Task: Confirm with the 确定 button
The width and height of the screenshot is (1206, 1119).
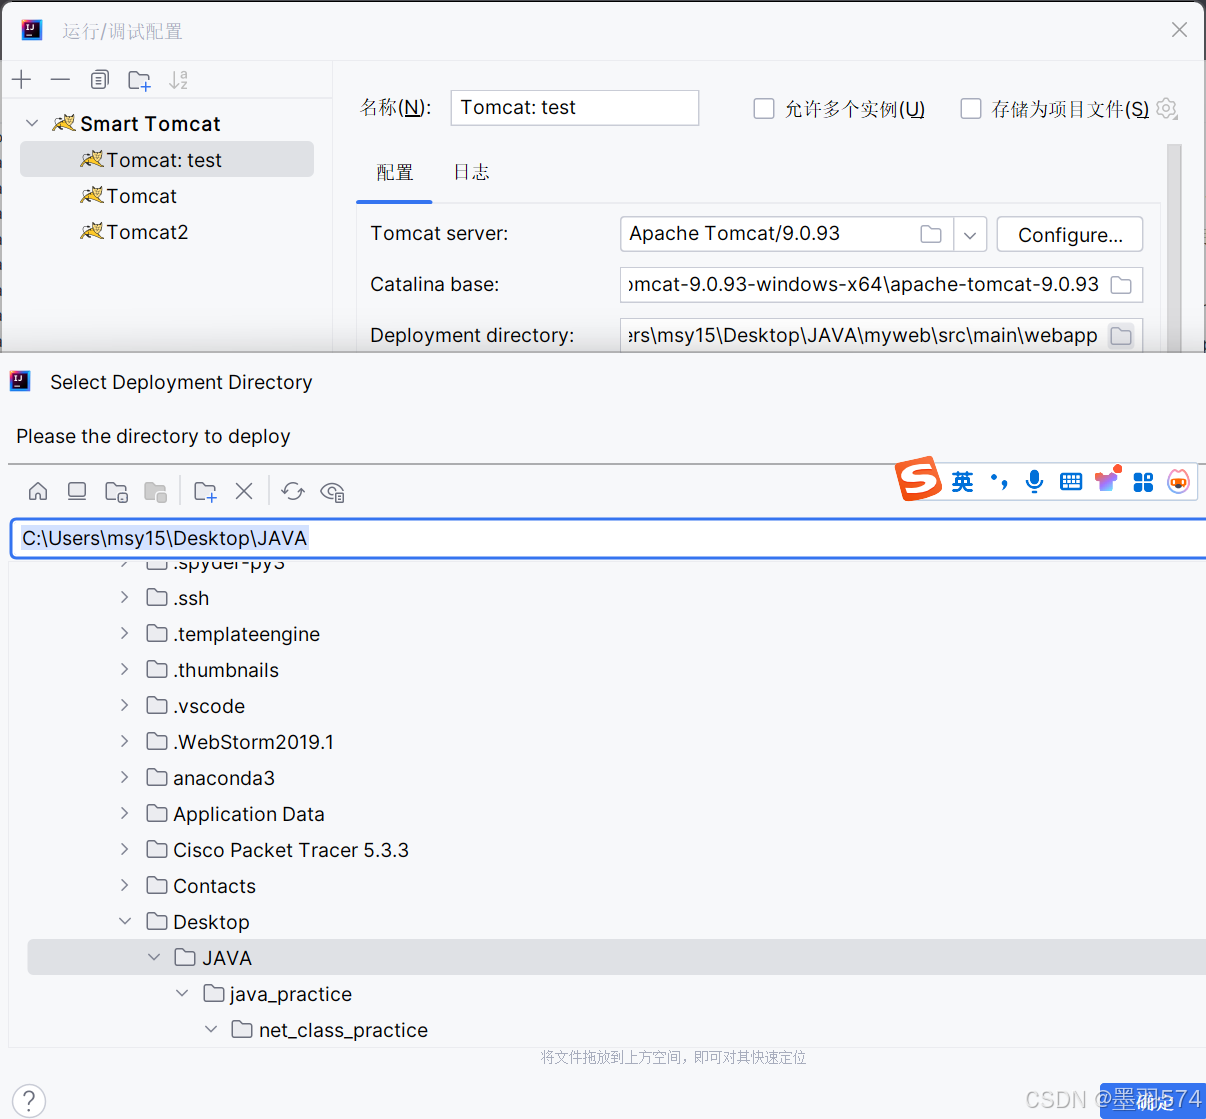Action: (1153, 1101)
